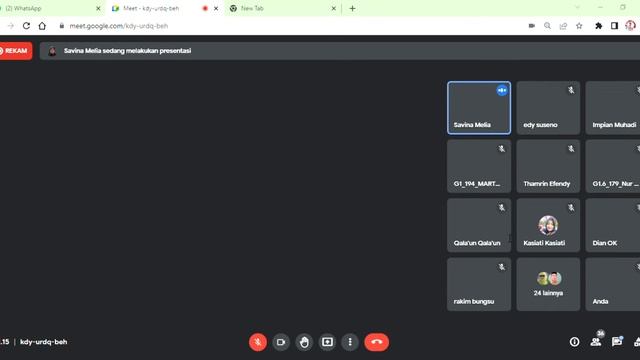
Task: Go forward with browser arrow
Action: (x=11, y=26)
